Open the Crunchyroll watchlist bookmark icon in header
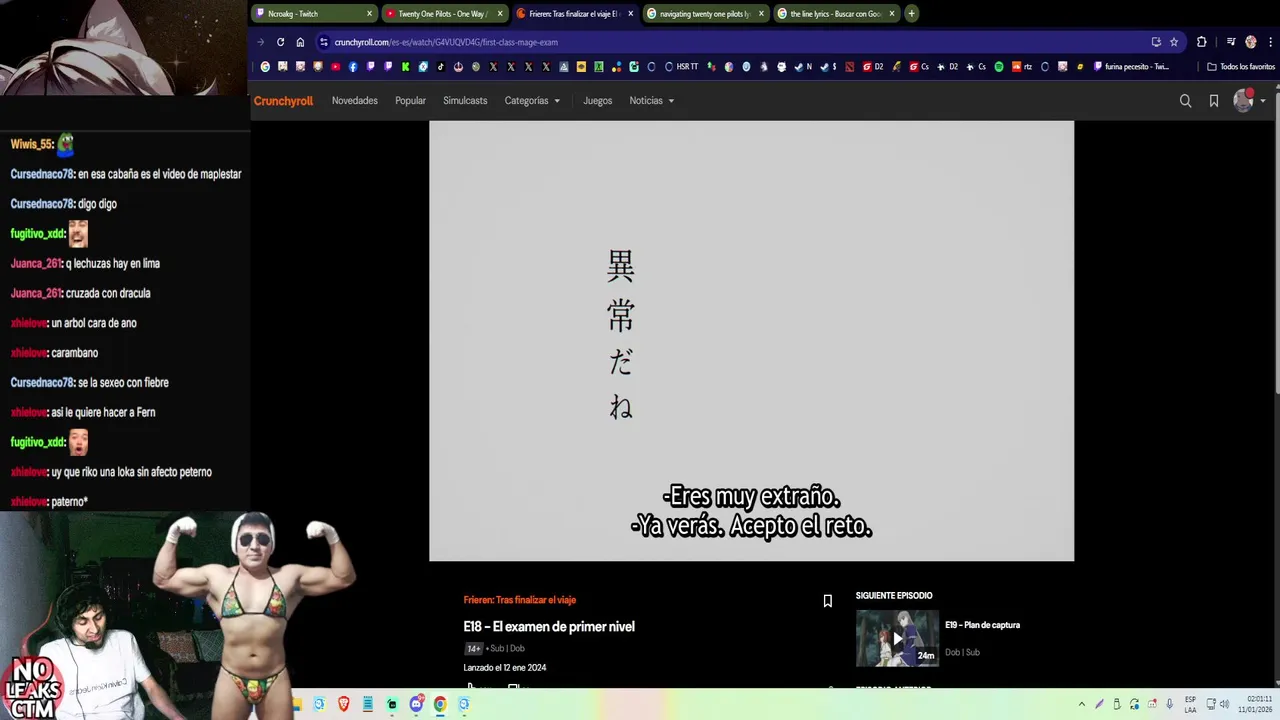The height and width of the screenshot is (720, 1280). pyautogui.click(x=1214, y=101)
